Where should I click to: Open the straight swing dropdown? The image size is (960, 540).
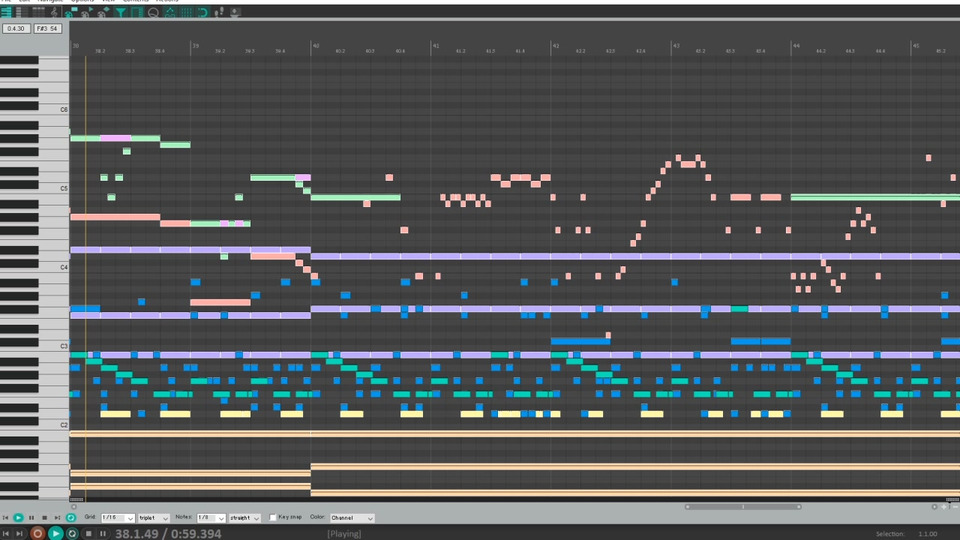pos(245,518)
